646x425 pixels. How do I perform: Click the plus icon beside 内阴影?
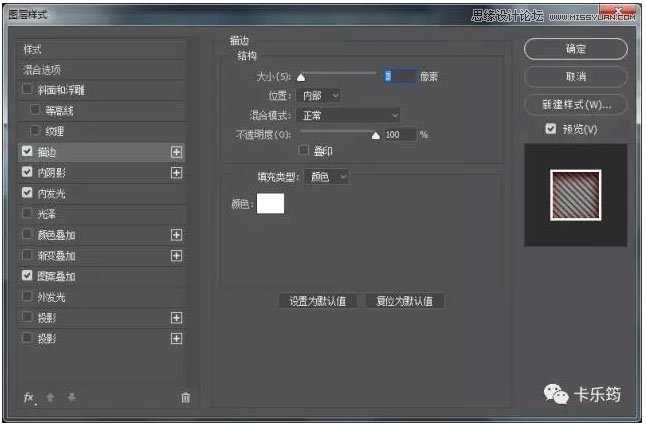click(177, 173)
